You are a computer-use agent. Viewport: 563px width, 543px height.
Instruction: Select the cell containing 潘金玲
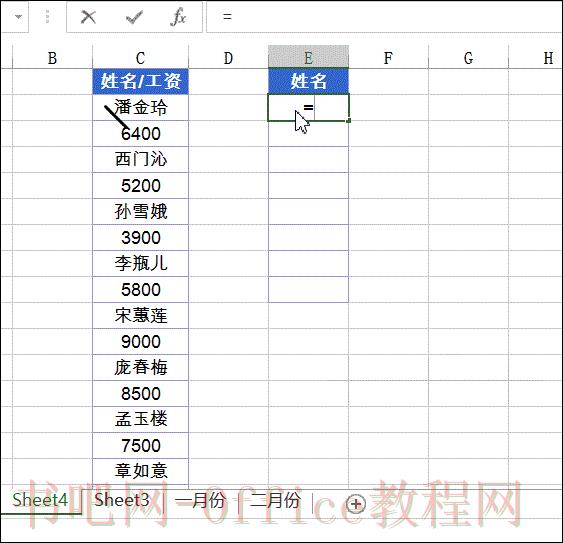pos(140,107)
